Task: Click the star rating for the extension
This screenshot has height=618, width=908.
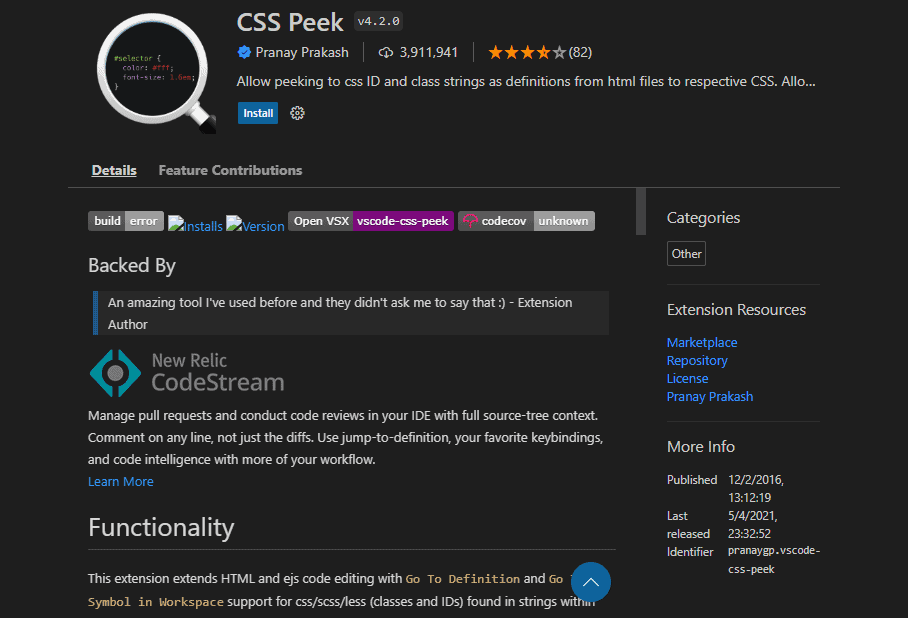Action: pyautogui.click(x=527, y=53)
